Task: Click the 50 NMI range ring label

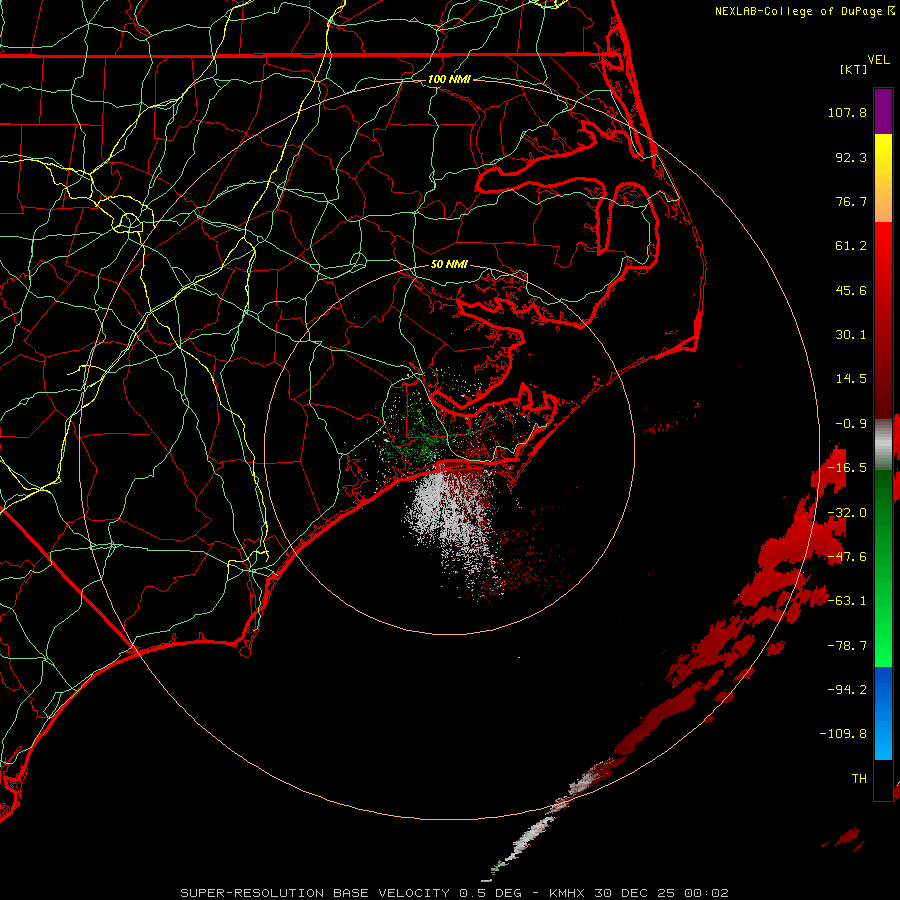Action: point(449,265)
